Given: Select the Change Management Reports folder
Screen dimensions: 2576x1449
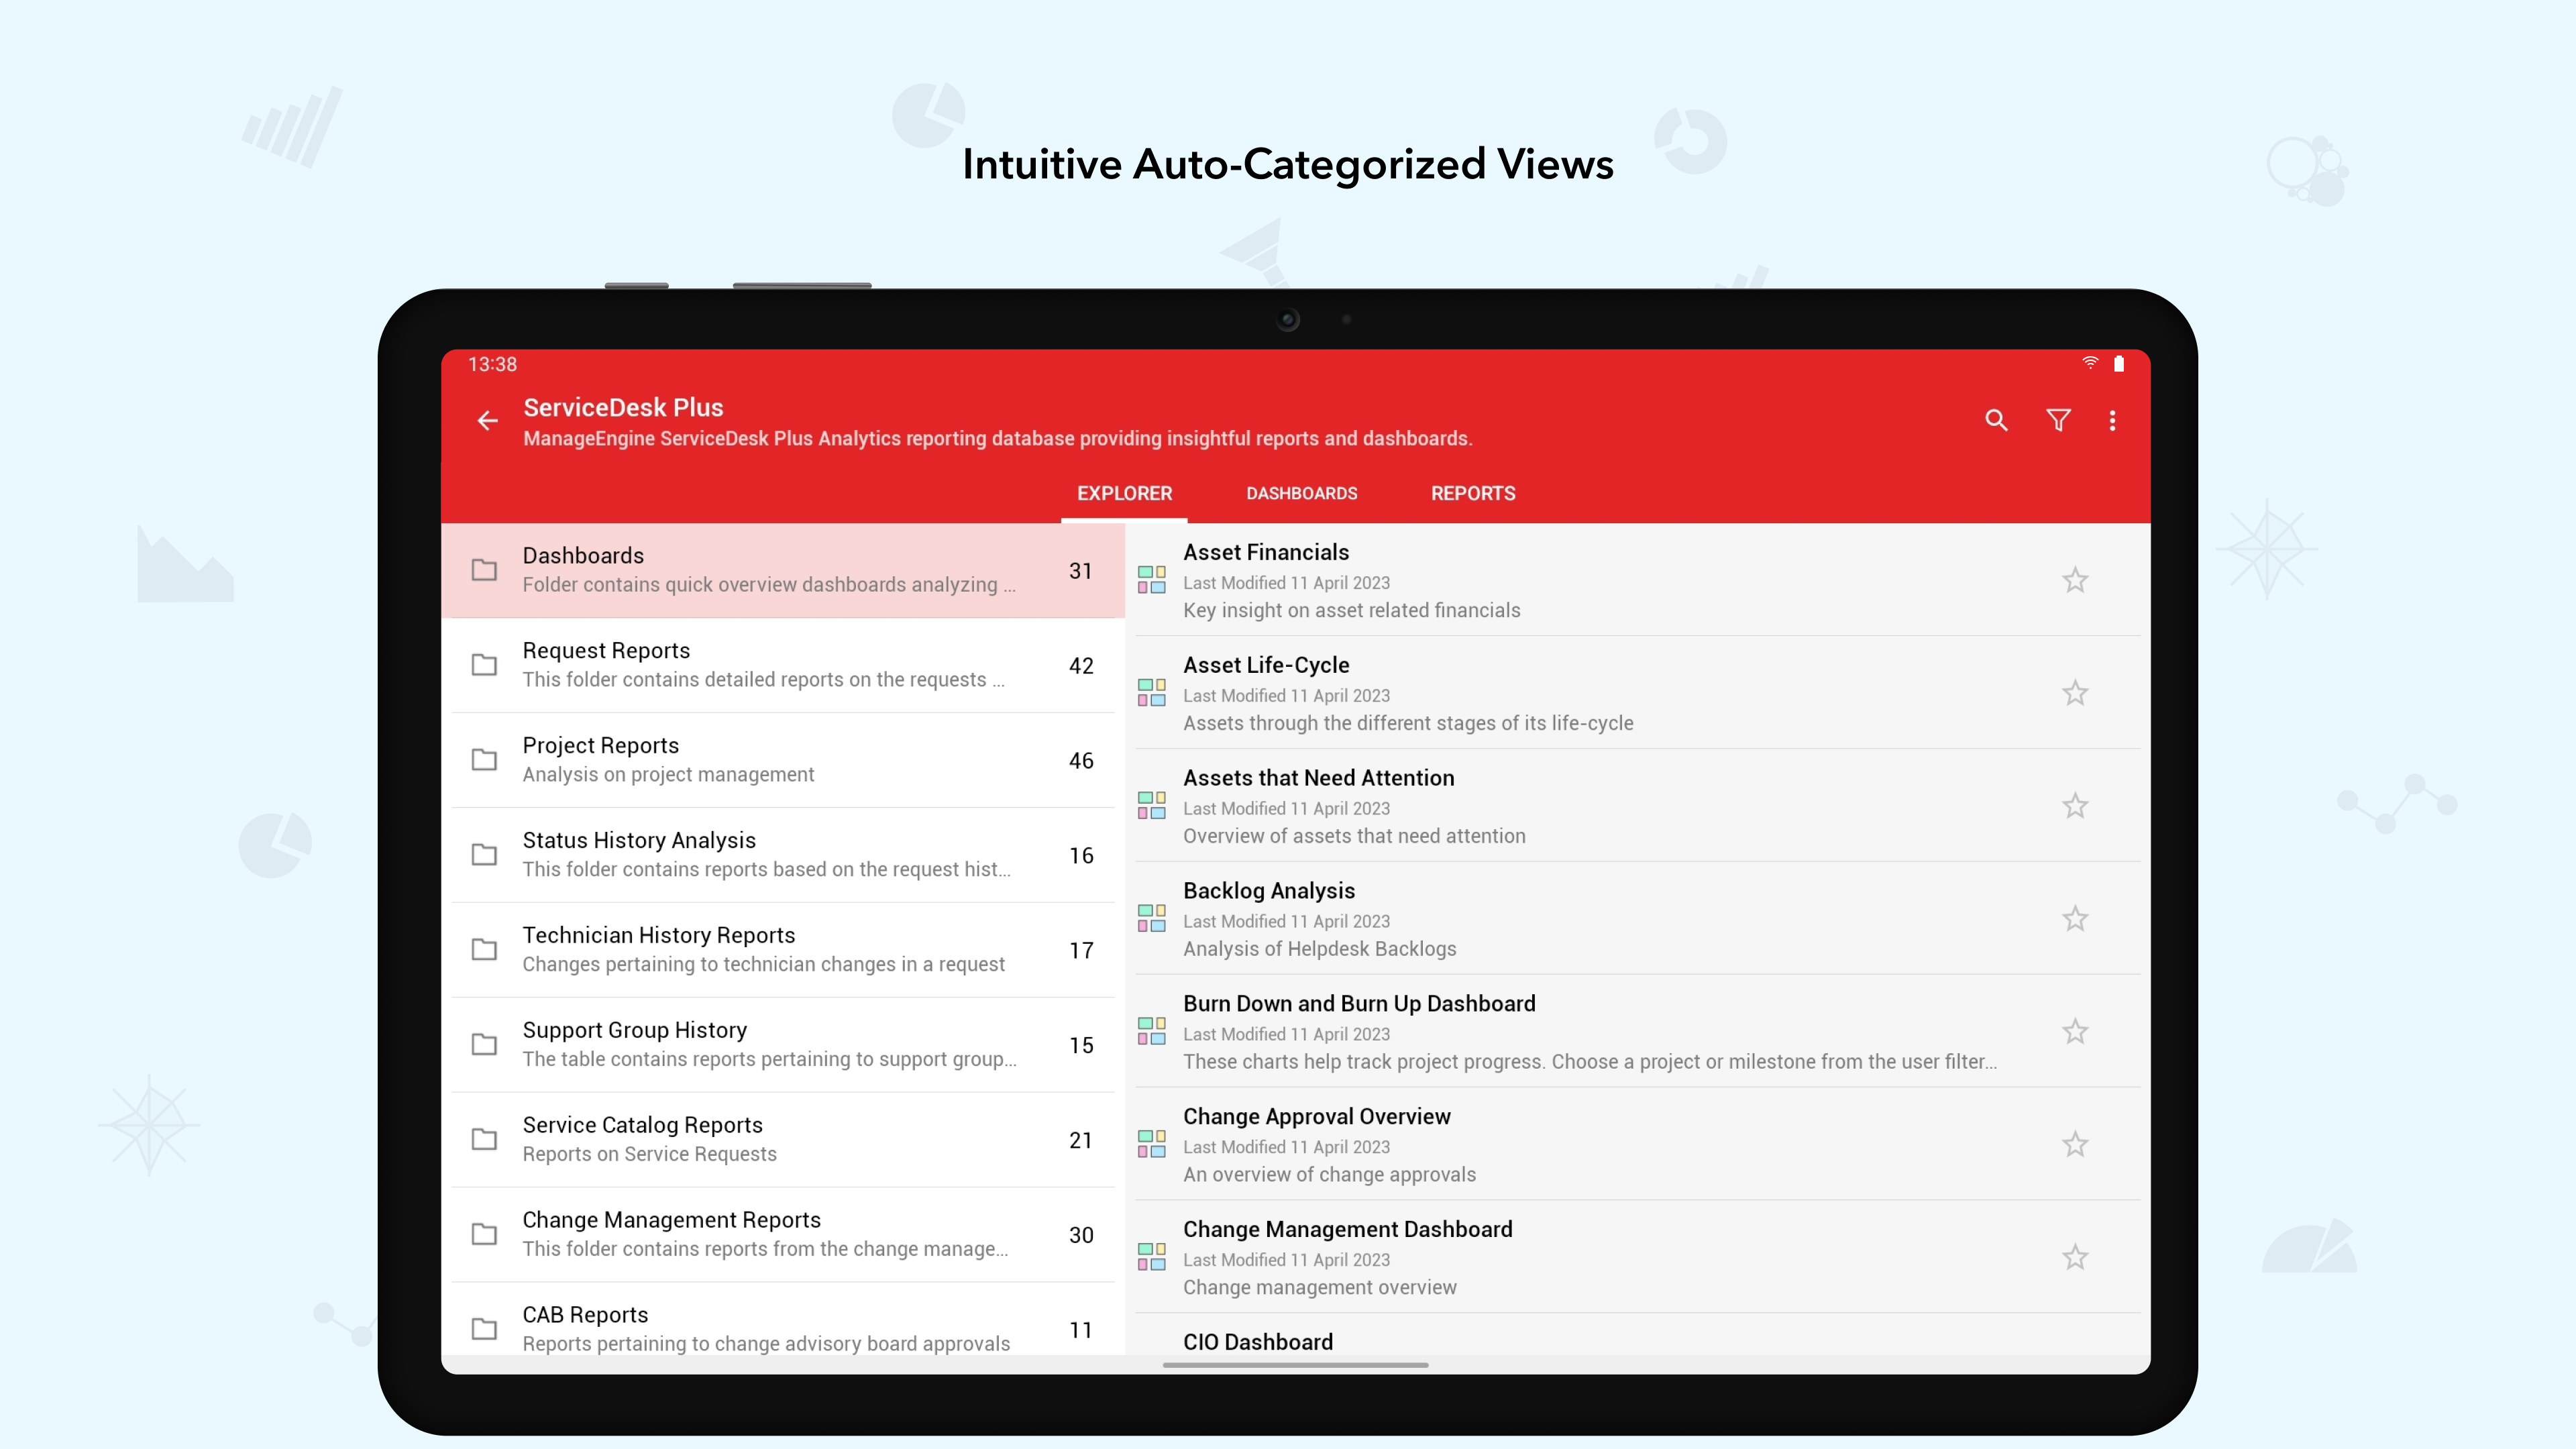Looking at the screenshot, I should click(x=783, y=1234).
